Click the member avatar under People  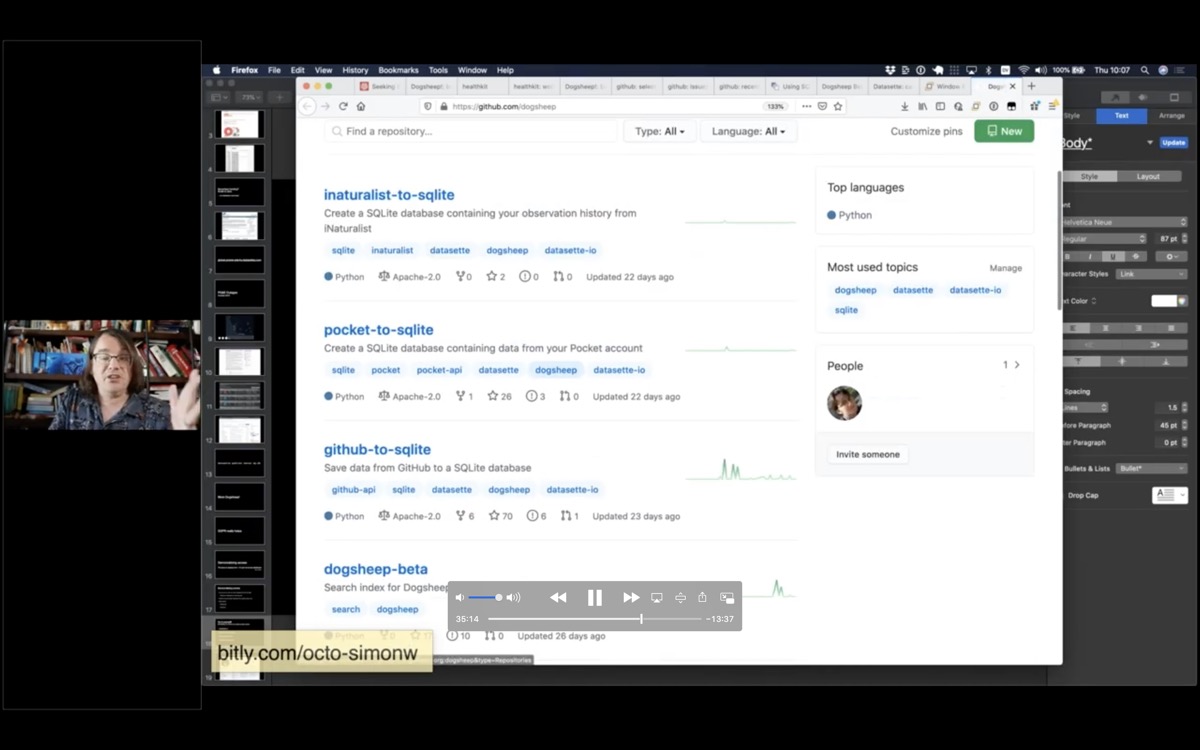point(845,403)
